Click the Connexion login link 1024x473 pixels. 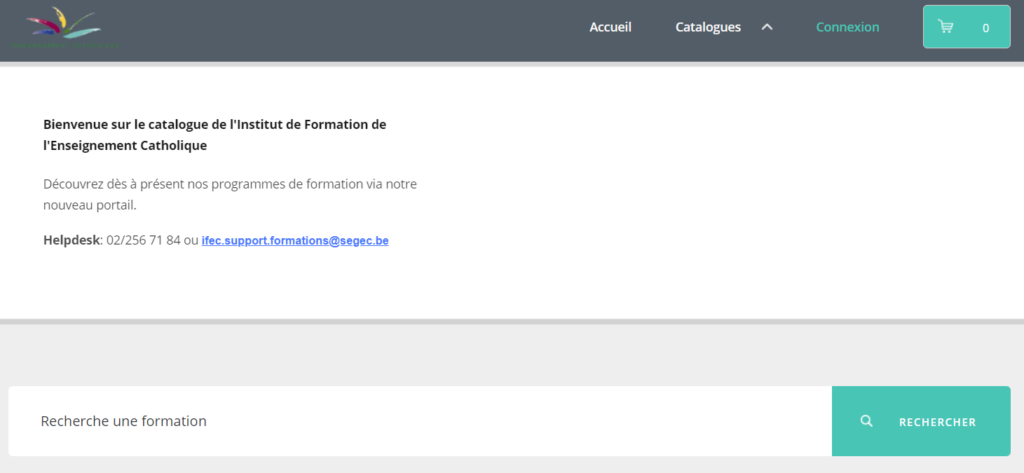847,27
